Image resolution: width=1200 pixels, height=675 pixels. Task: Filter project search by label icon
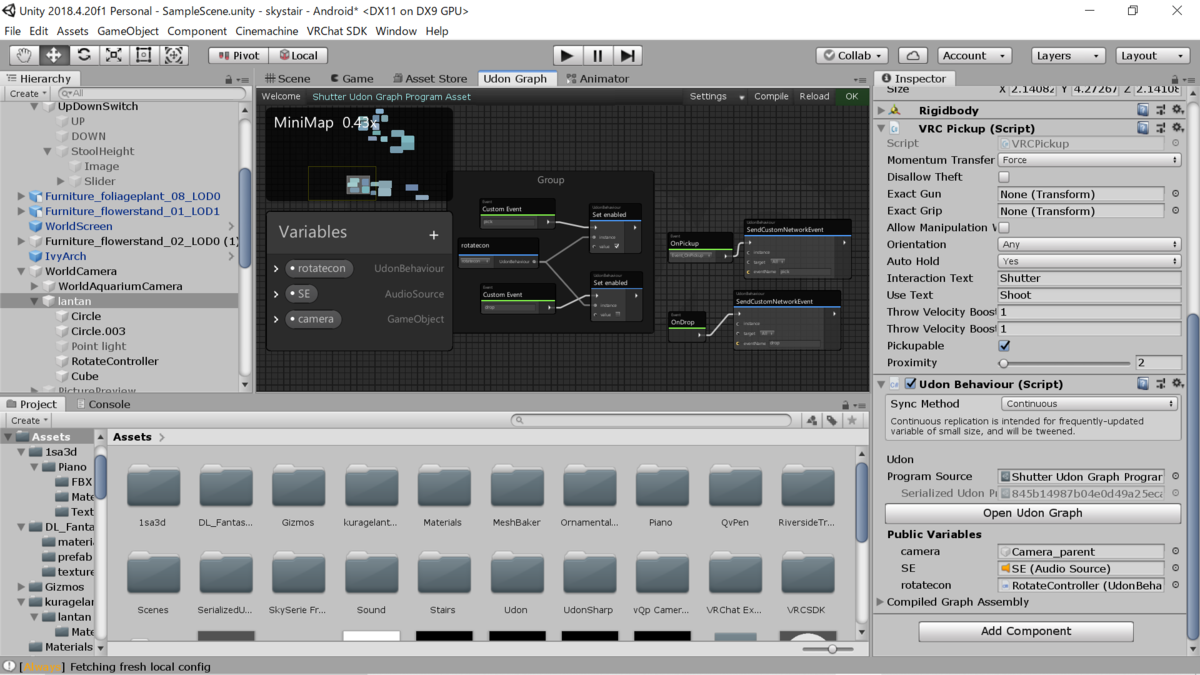[x=831, y=421]
